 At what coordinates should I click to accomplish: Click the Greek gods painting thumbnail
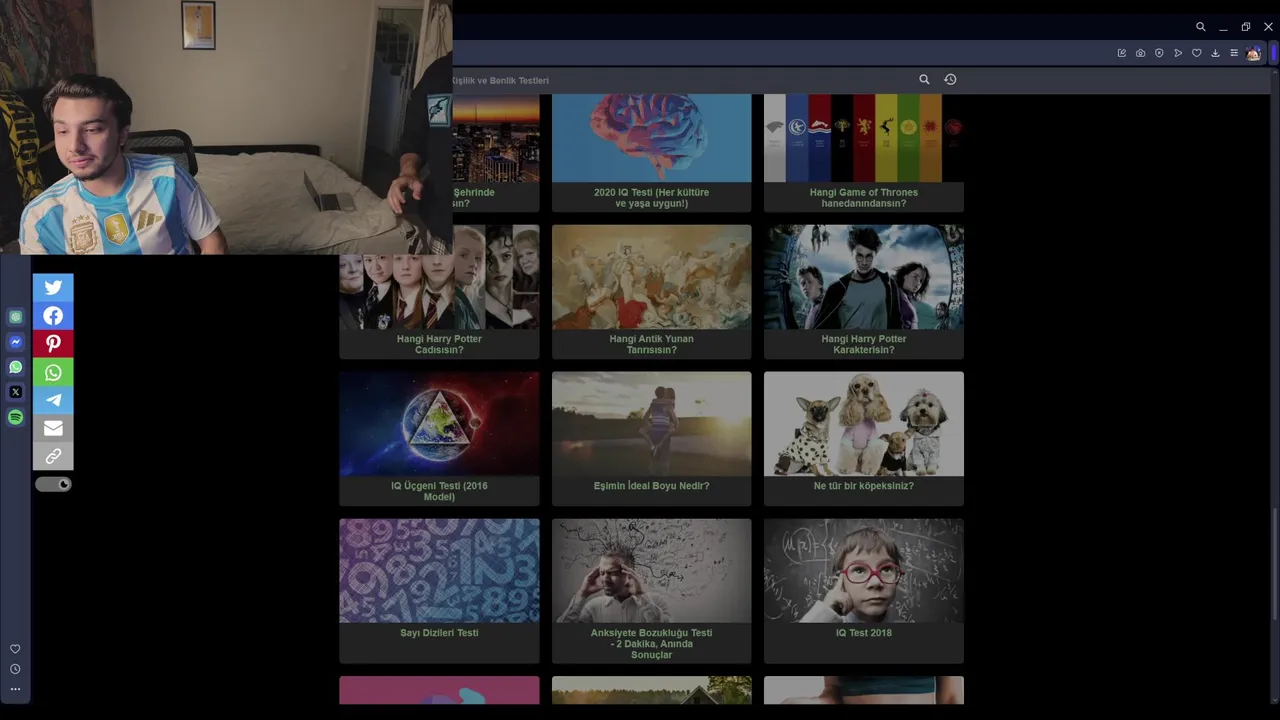tap(651, 277)
